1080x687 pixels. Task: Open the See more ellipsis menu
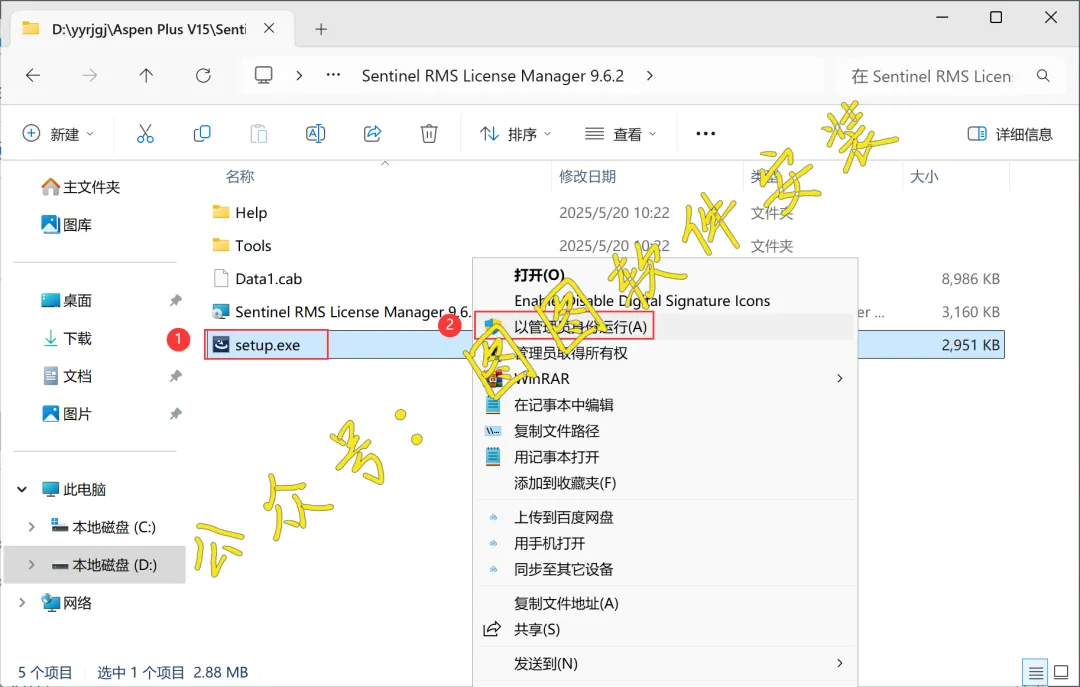705,134
